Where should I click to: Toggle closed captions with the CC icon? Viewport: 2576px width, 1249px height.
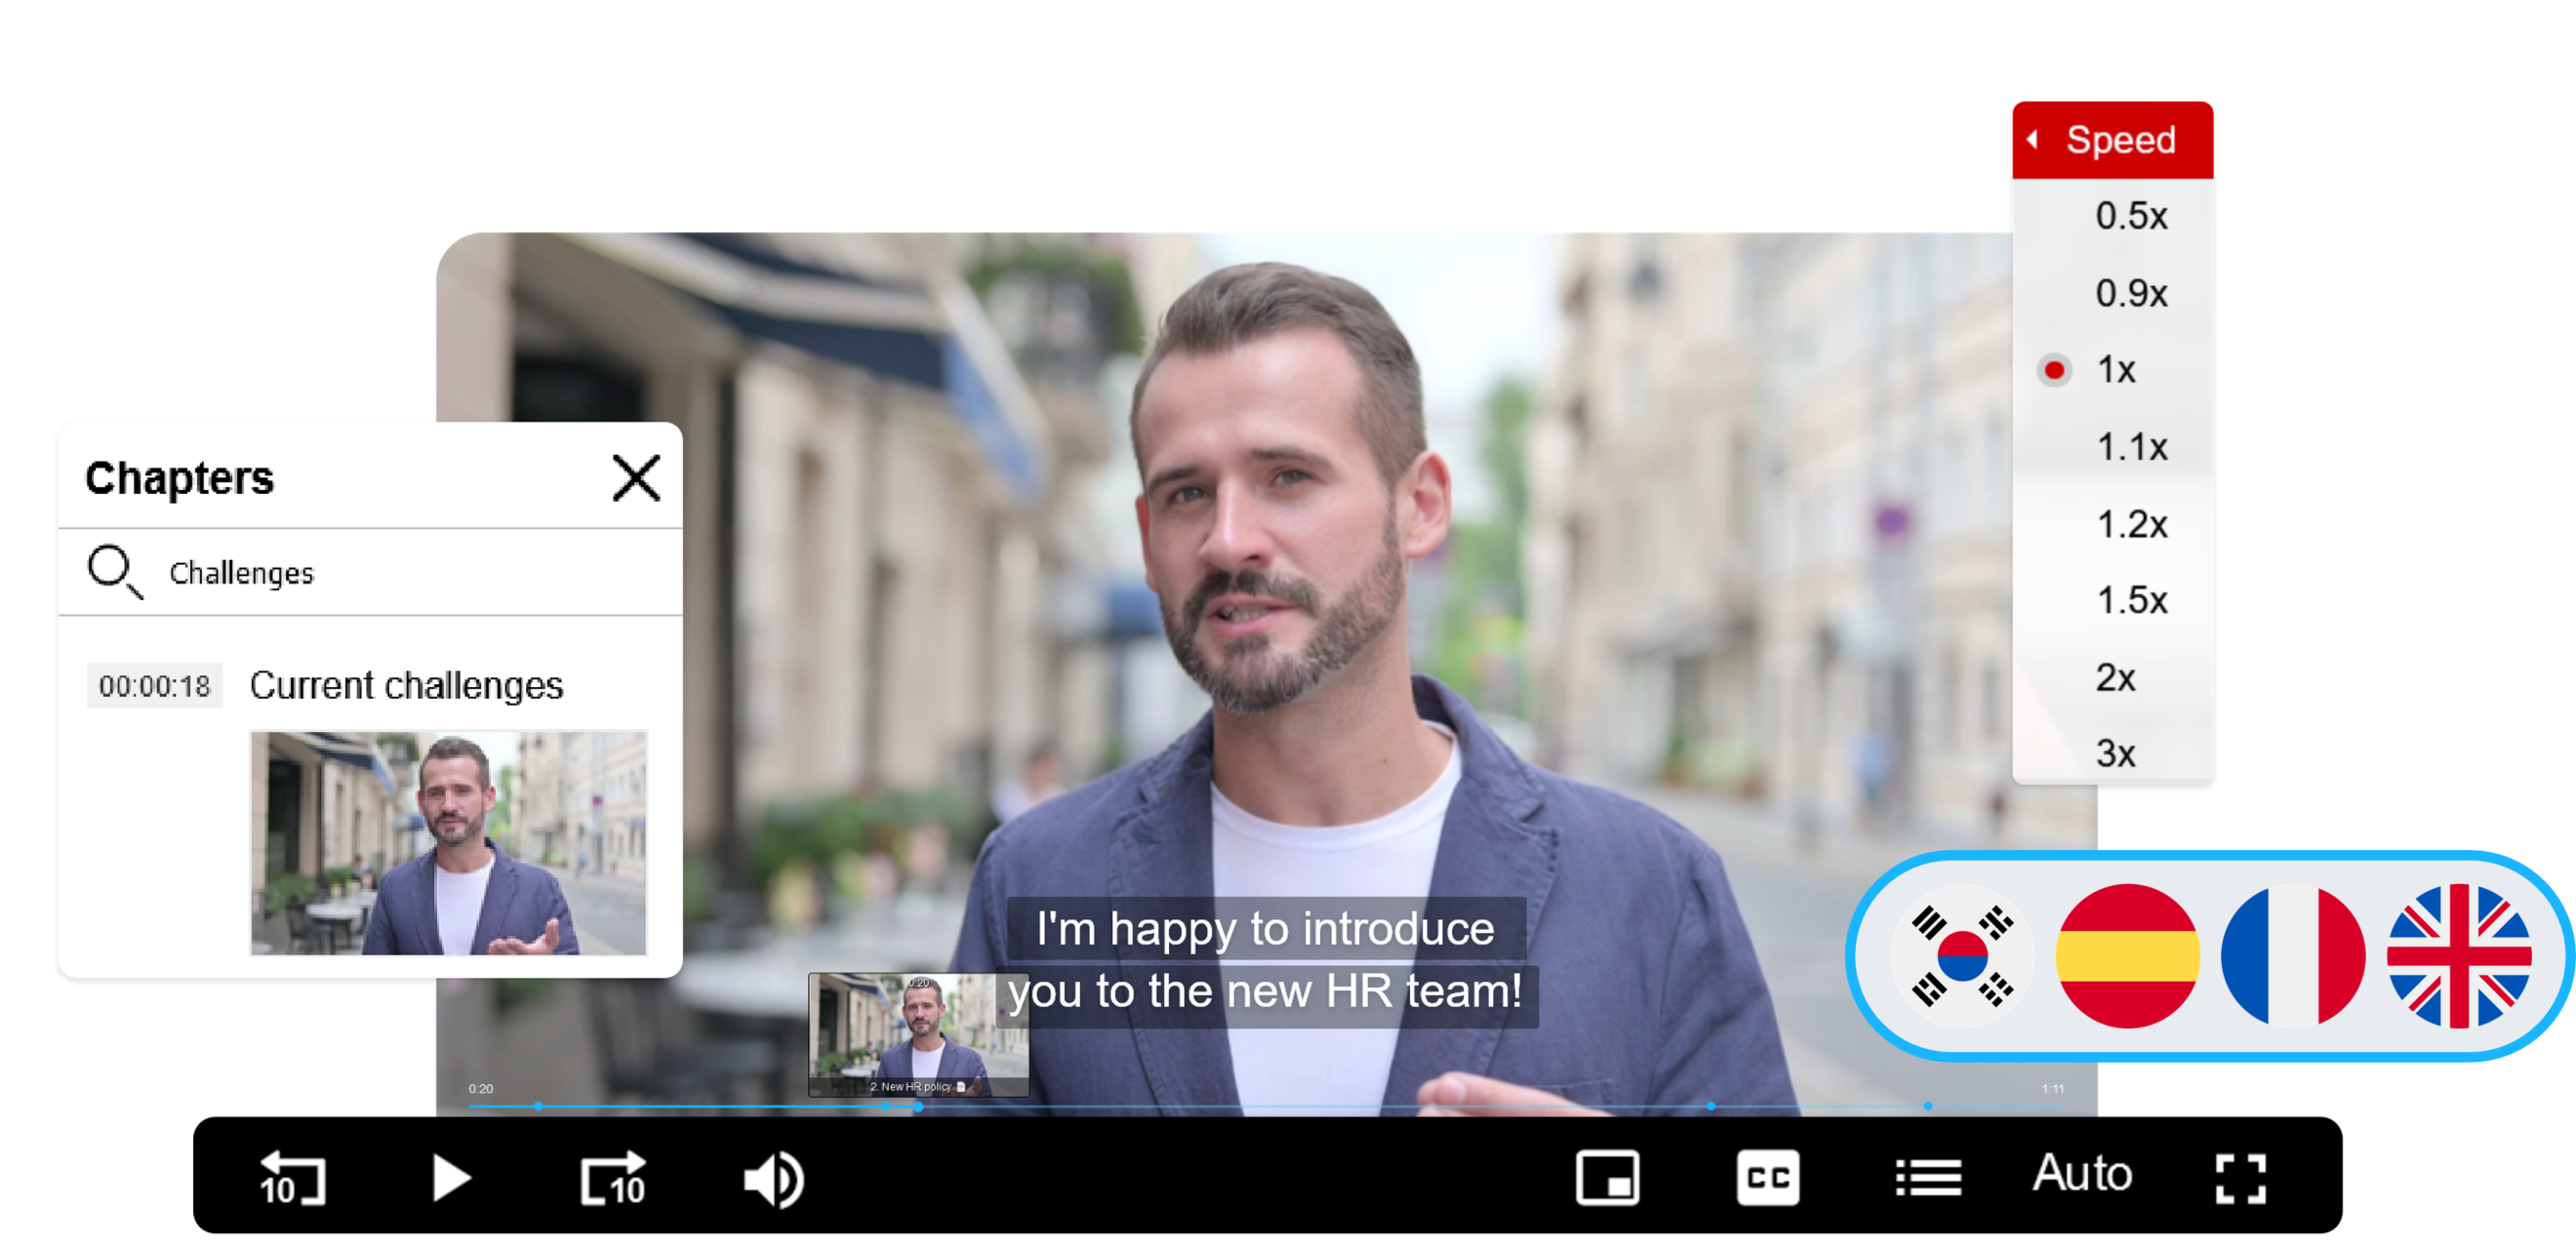(x=1767, y=1177)
